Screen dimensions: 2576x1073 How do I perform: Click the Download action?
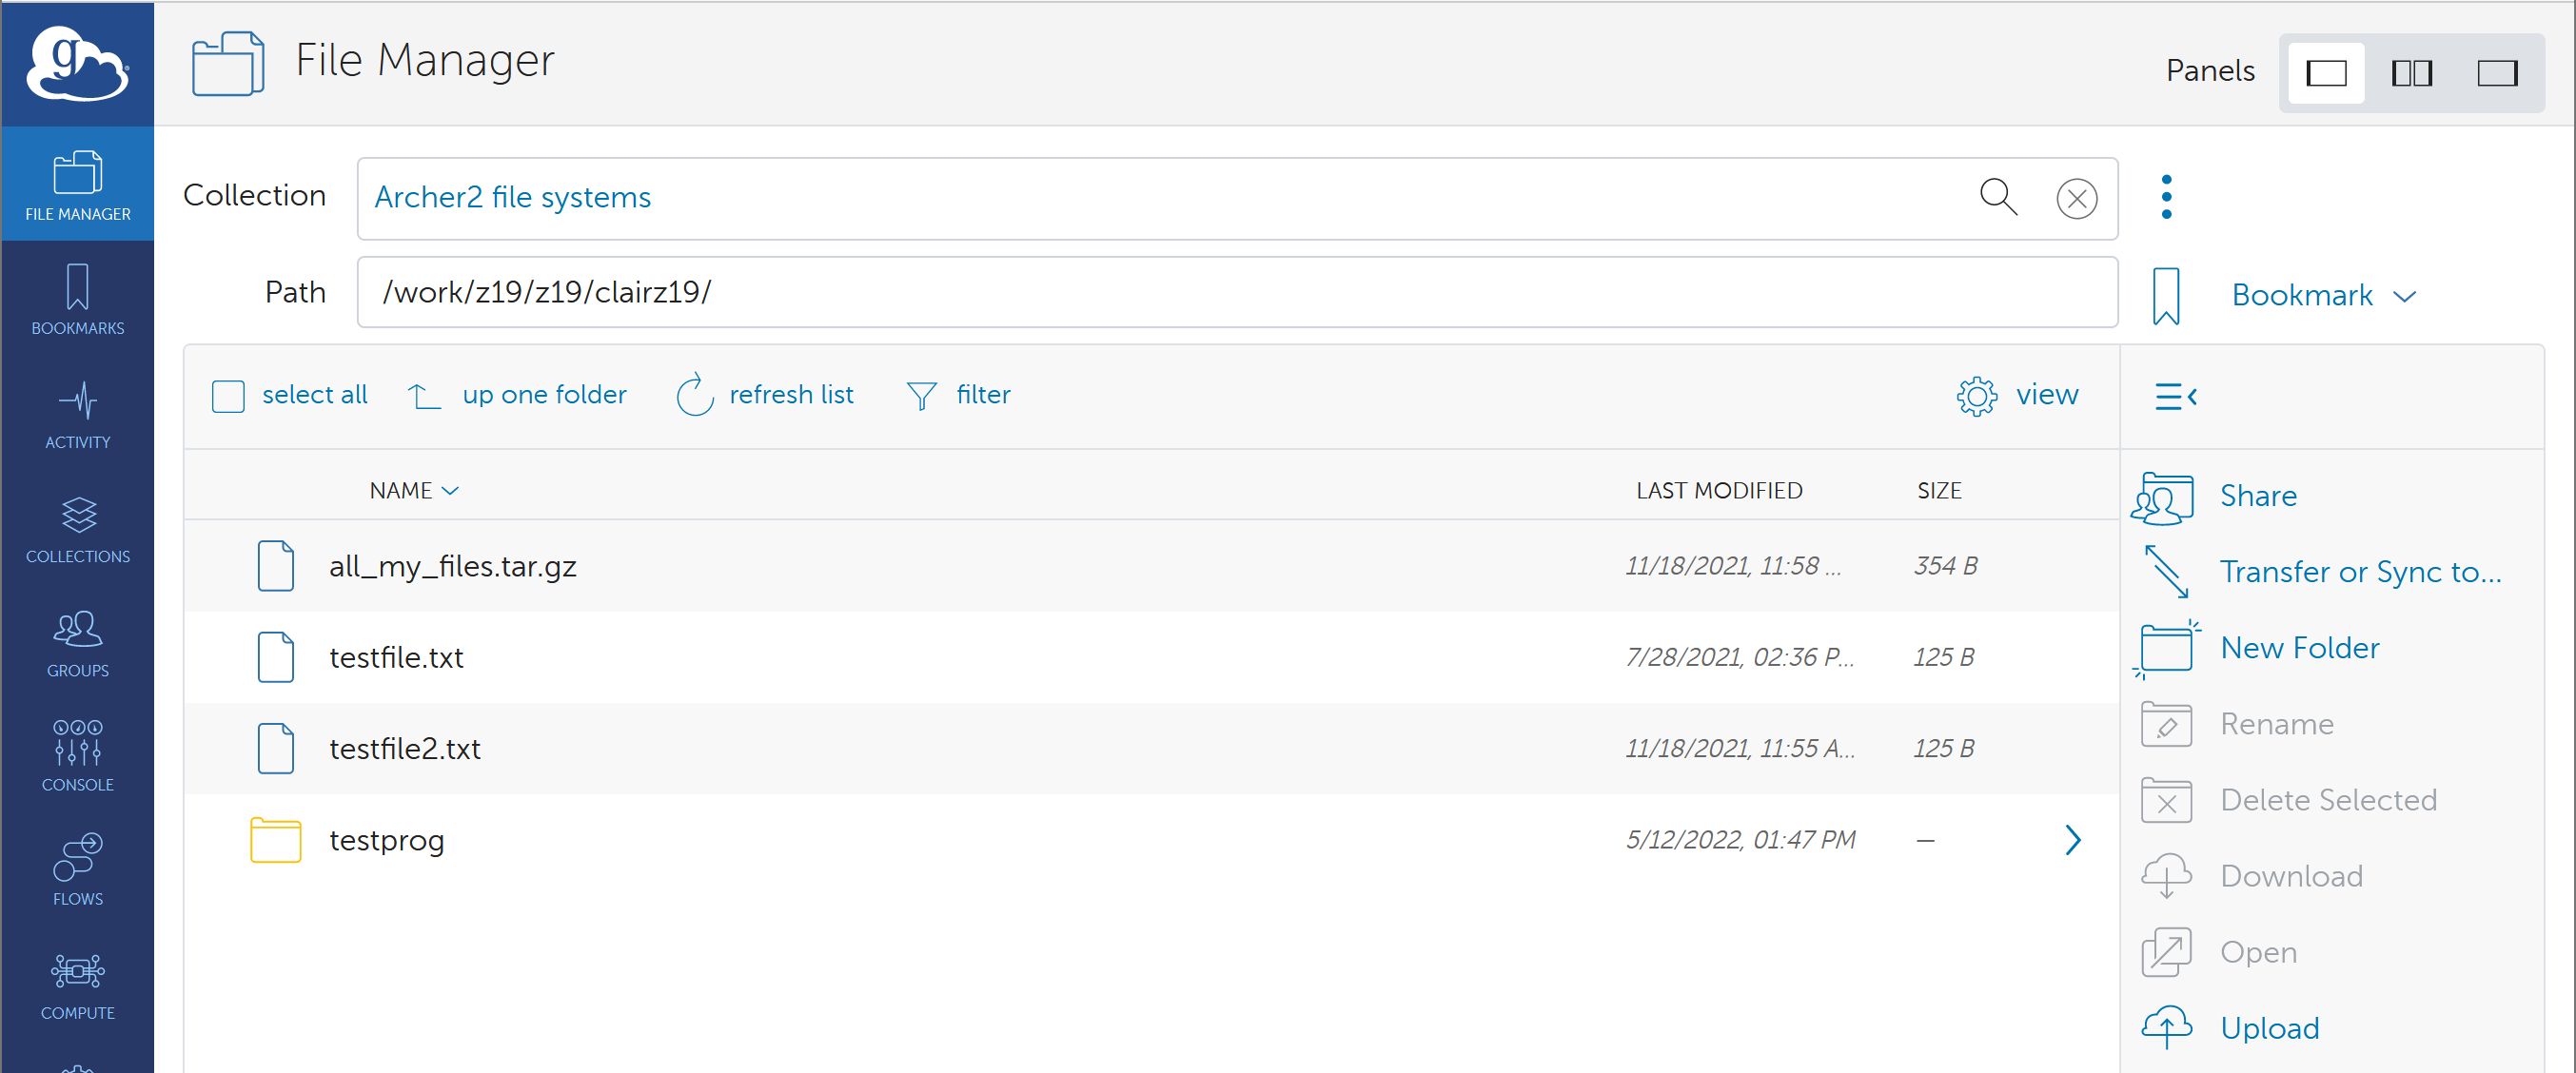(x=2251, y=876)
